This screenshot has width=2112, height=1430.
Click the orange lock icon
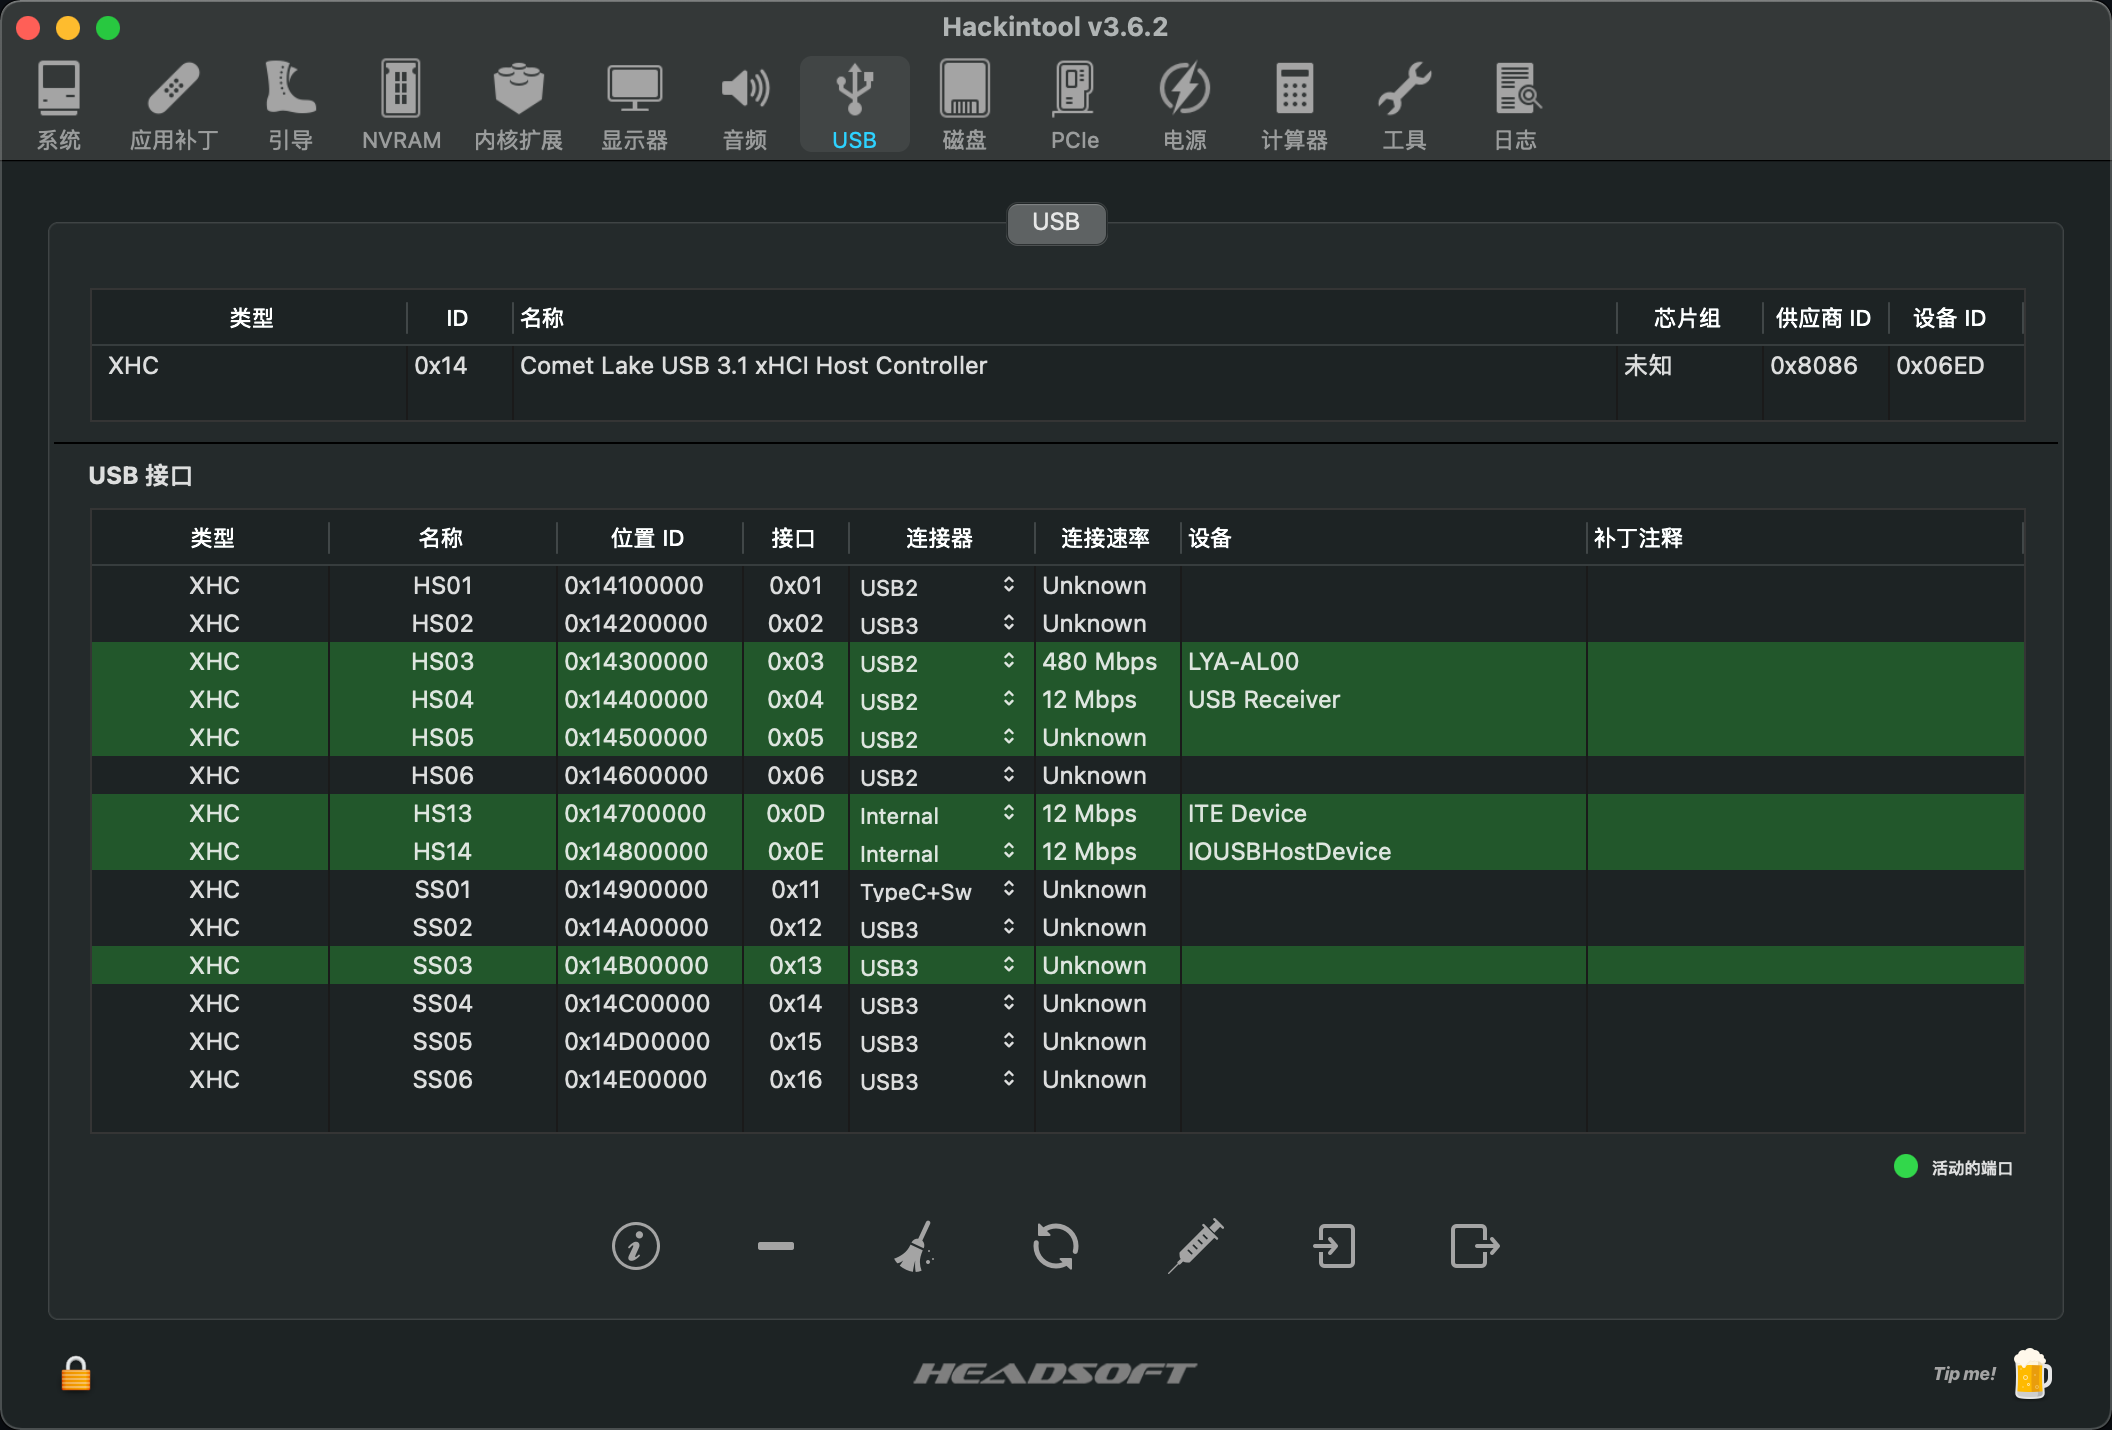pos(76,1373)
